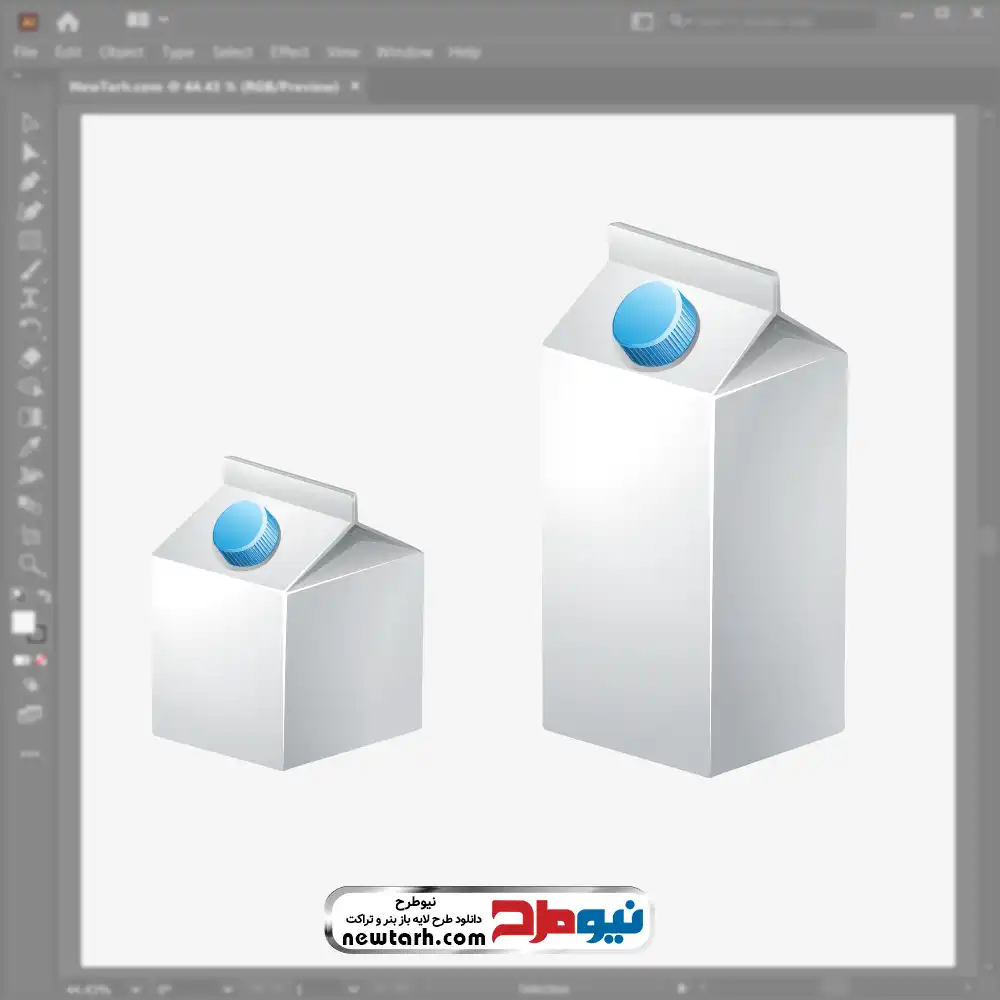The image size is (1000, 1000).
Task: Set fill to None in toolbar
Action: coord(43,661)
